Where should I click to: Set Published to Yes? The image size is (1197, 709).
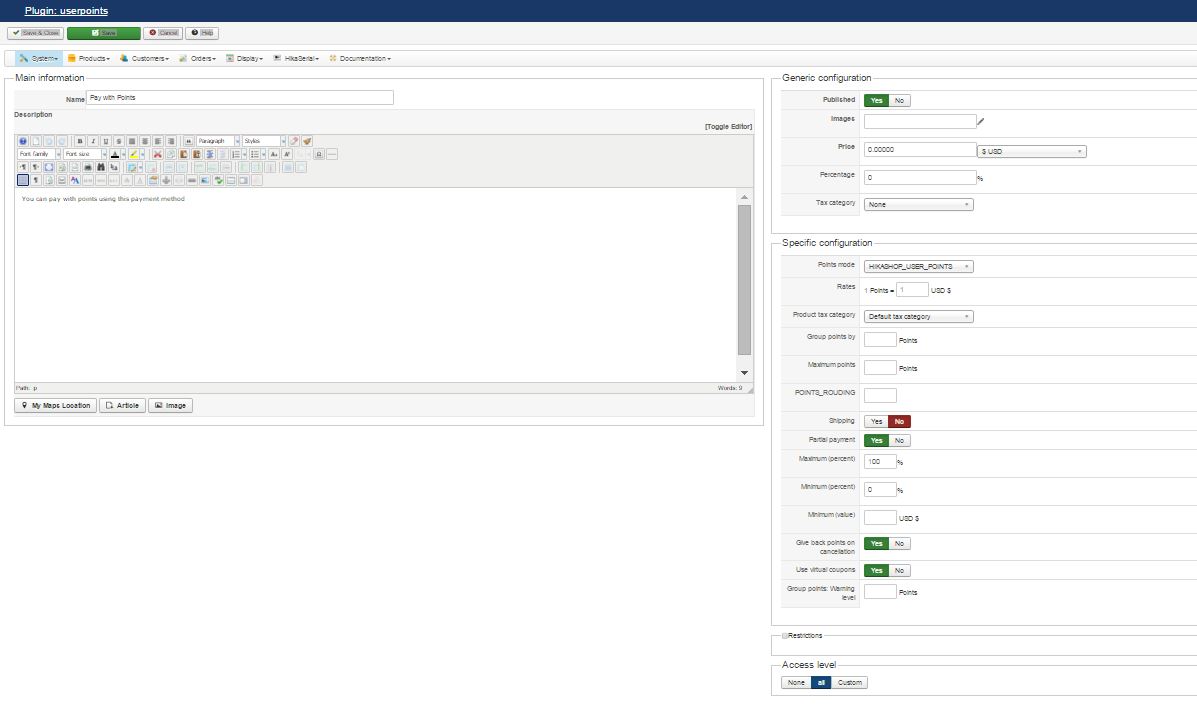(876, 101)
